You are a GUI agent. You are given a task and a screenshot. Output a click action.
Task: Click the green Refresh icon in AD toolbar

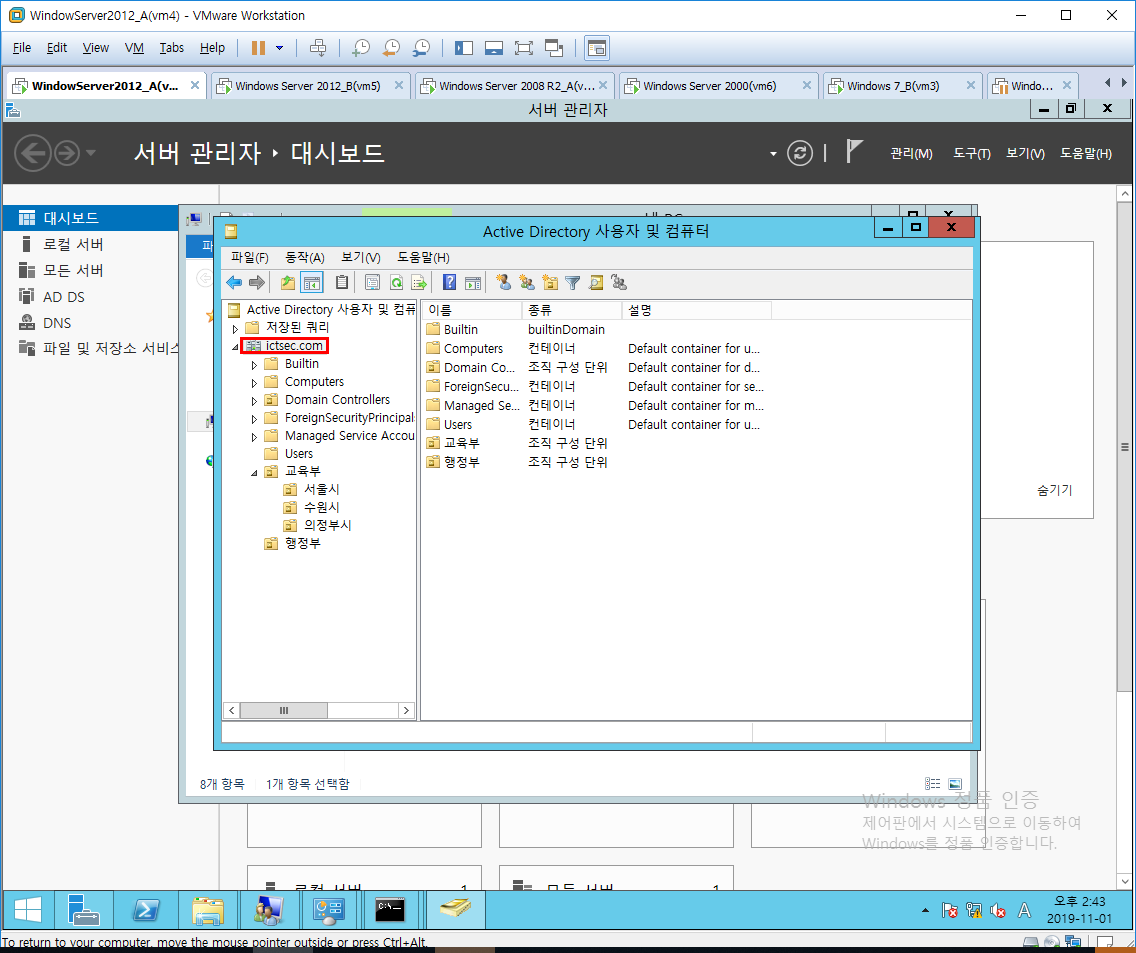[x=396, y=283]
